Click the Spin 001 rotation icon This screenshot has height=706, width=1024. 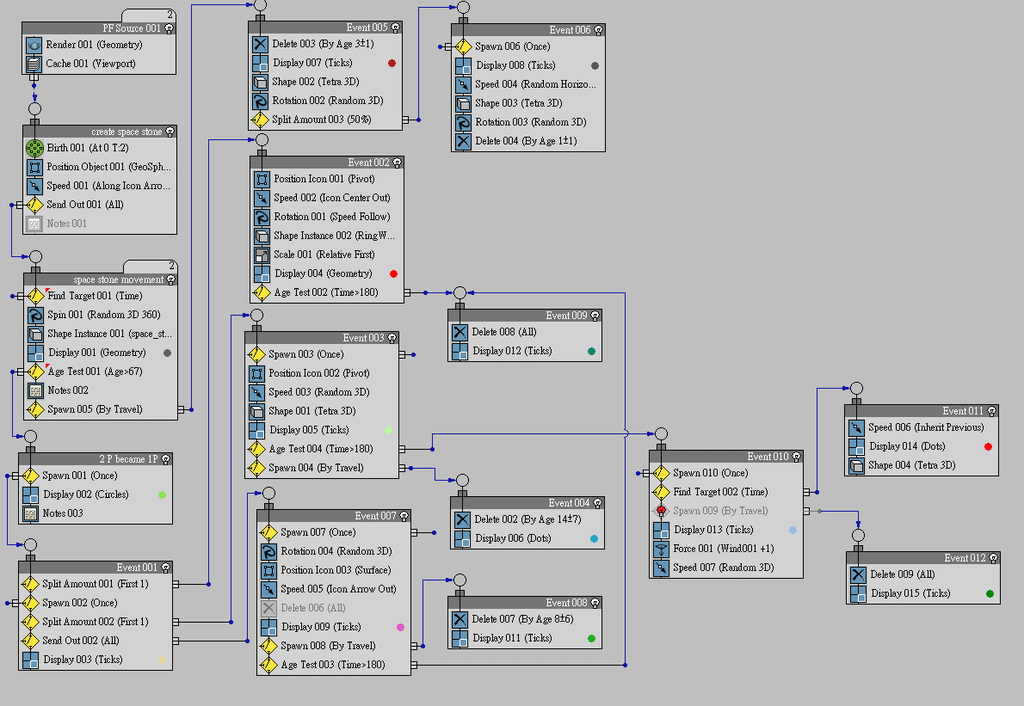click(x=35, y=315)
